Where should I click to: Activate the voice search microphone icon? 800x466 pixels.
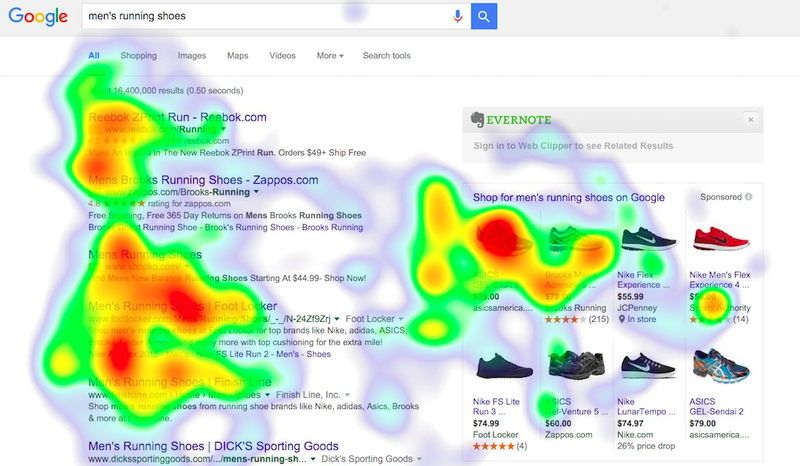click(x=458, y=16)
